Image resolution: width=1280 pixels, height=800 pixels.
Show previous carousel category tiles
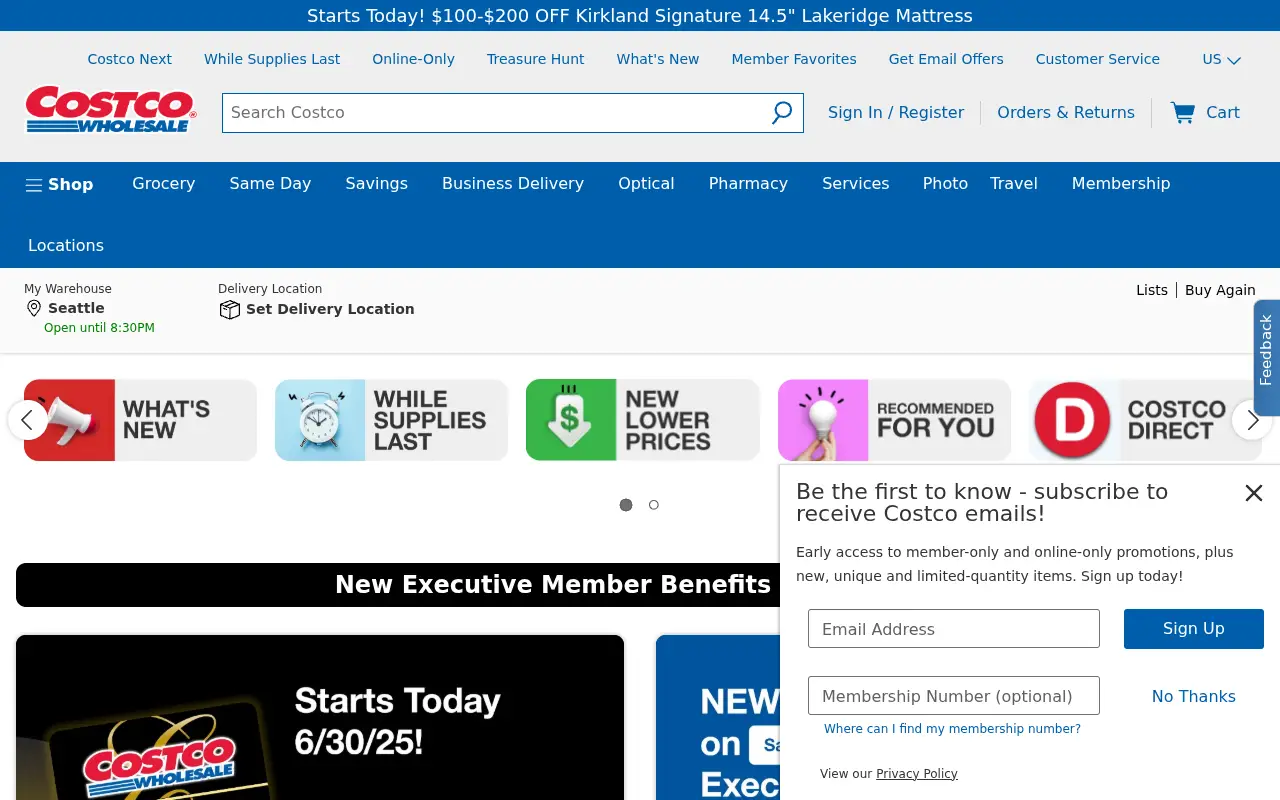coord(28,420)
